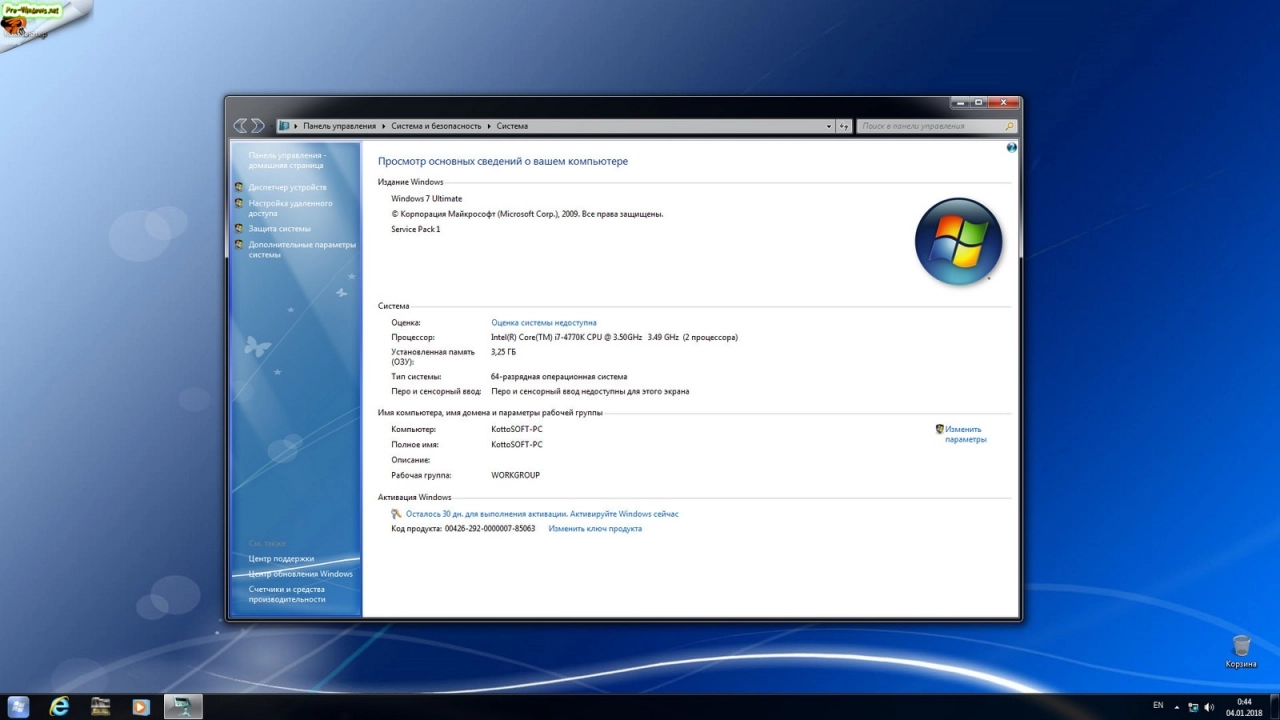This screenshot has height=720, width=1280.
Task: Open Защита системы link
Action: (x=279, y=228)
